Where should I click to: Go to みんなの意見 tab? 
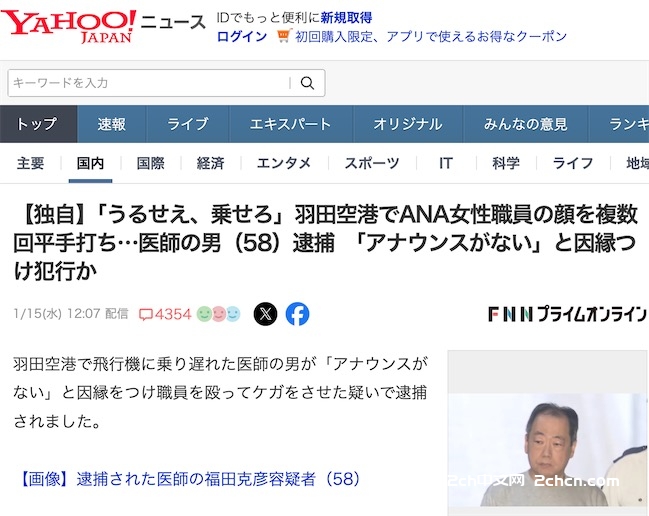(x=525, y=124)
